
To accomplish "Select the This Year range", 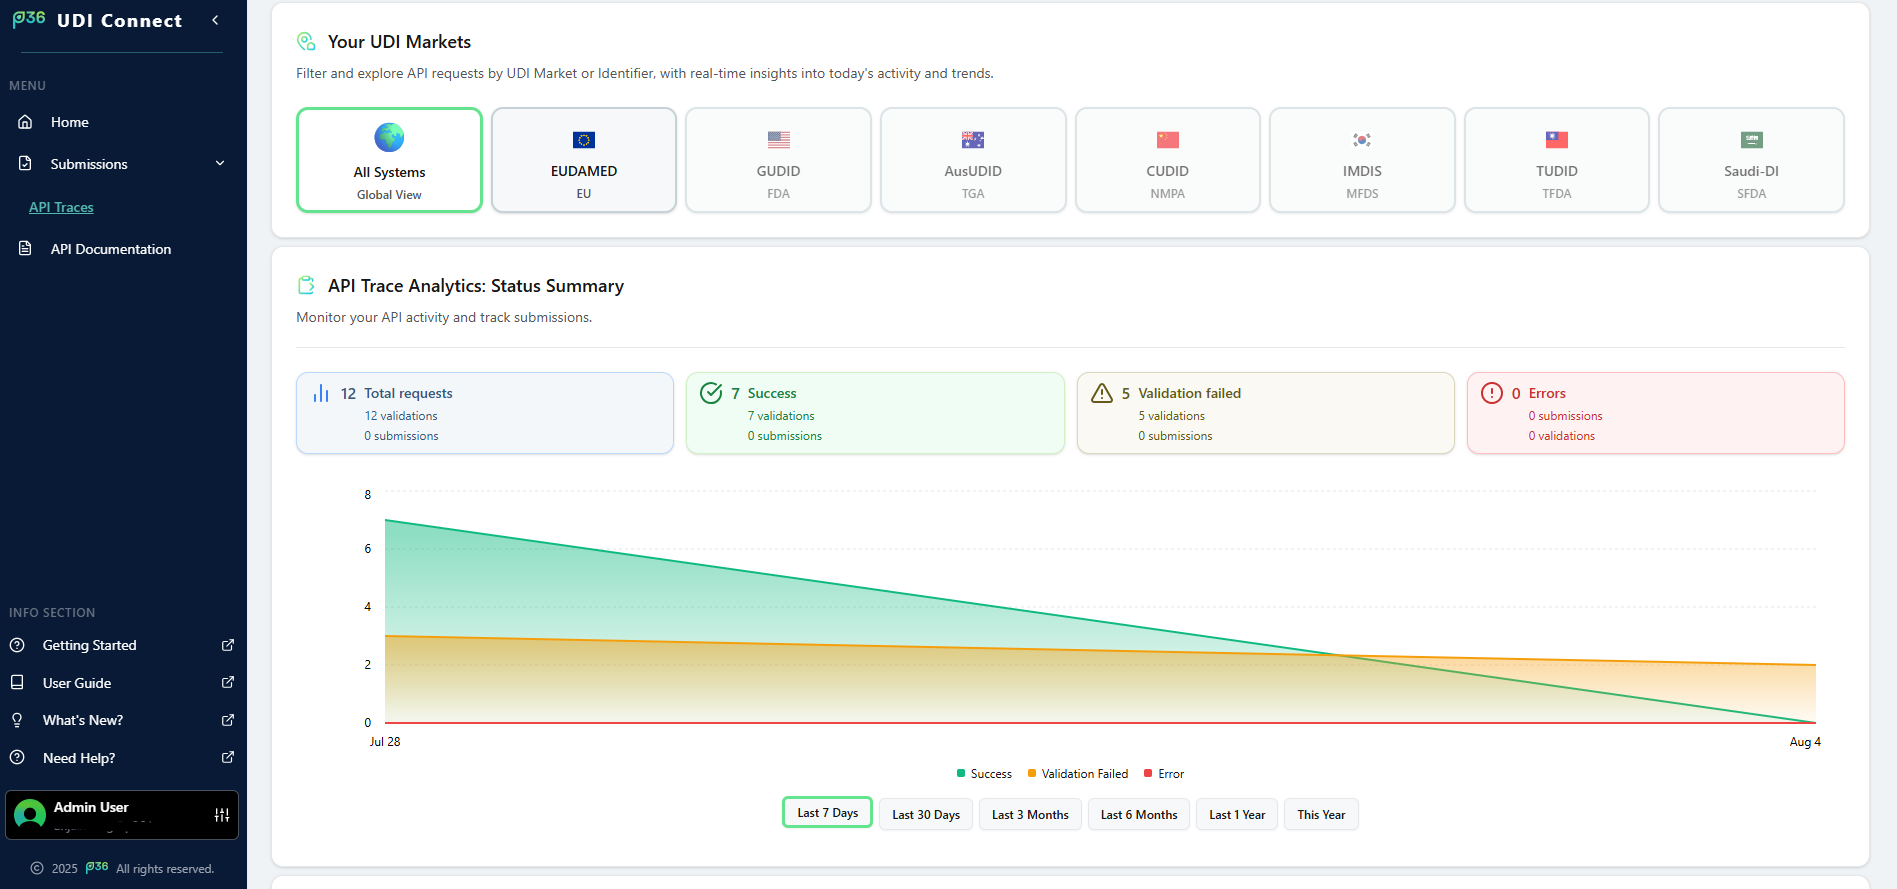I will [1321, 814].
